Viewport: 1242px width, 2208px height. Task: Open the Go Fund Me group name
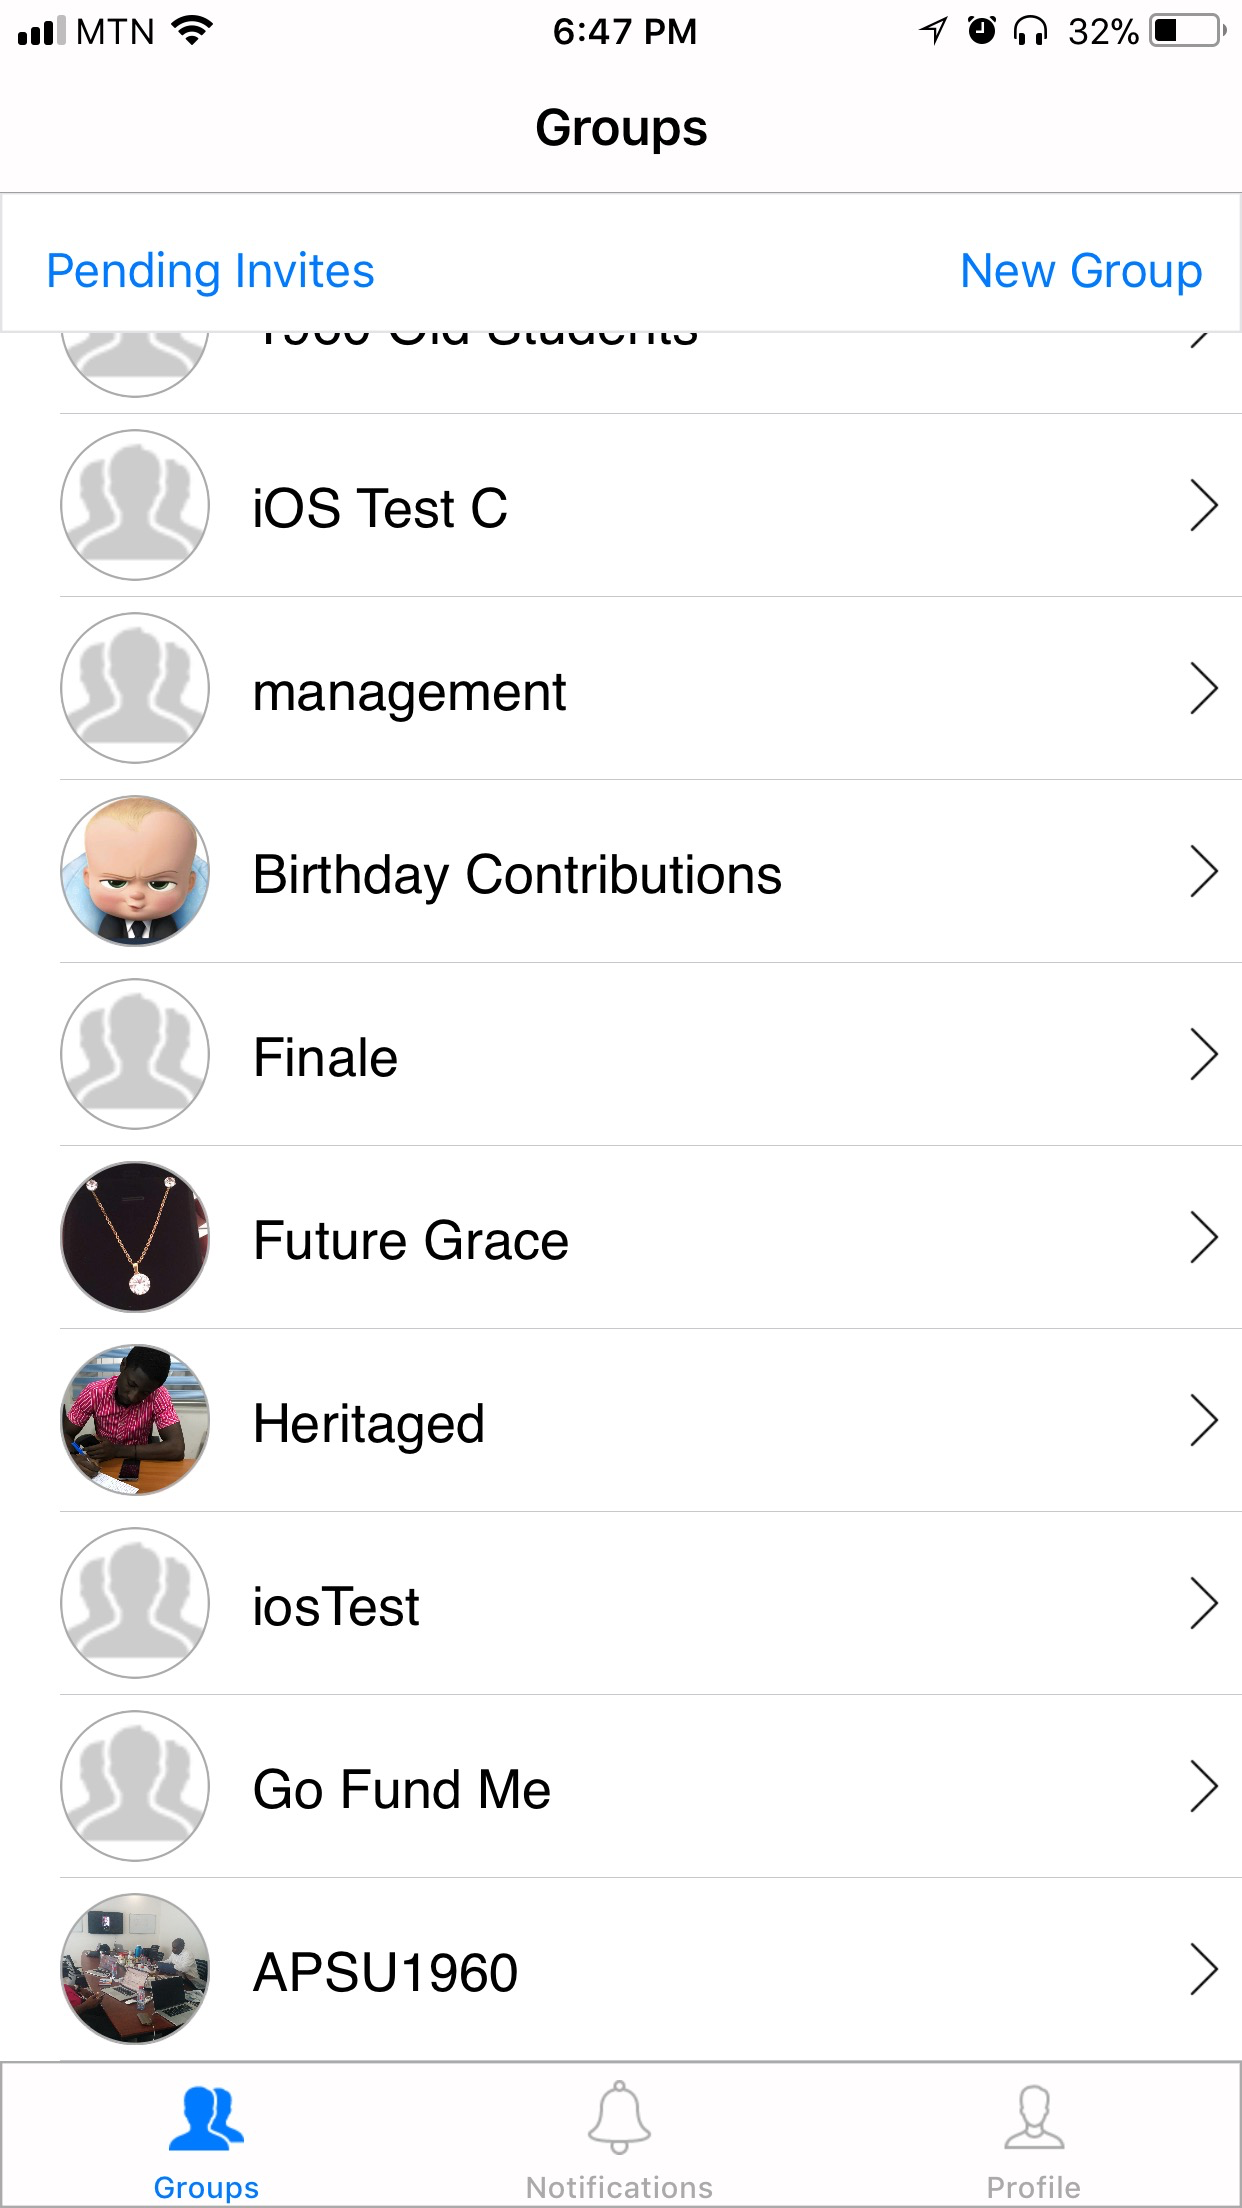click(x=401, y=1790)
